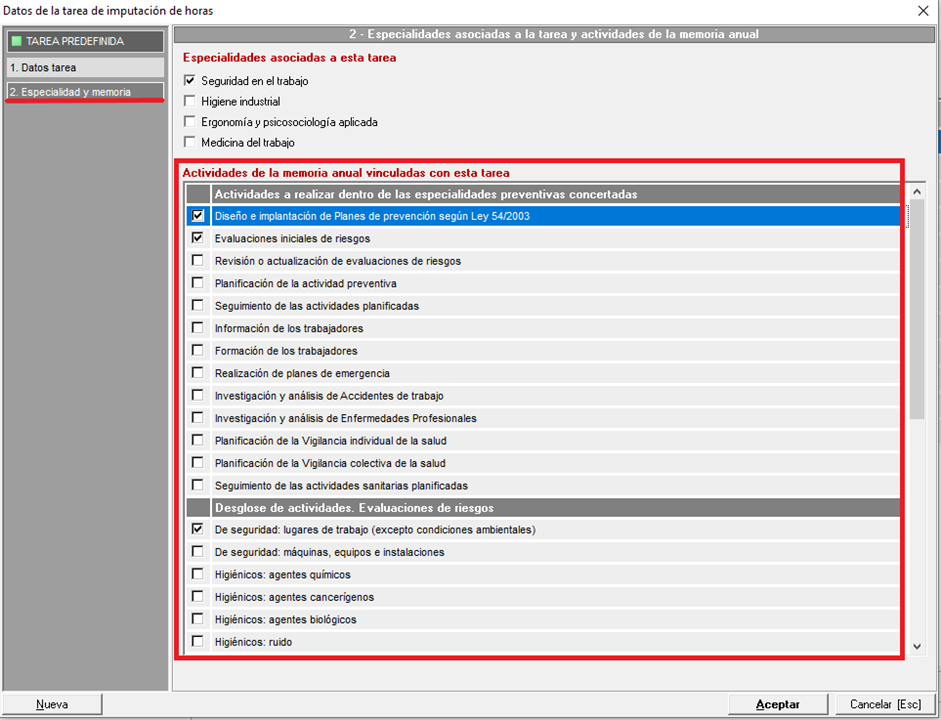
Task: Enable Higiene industrial specialty checkbox
Action: point(190,101)
